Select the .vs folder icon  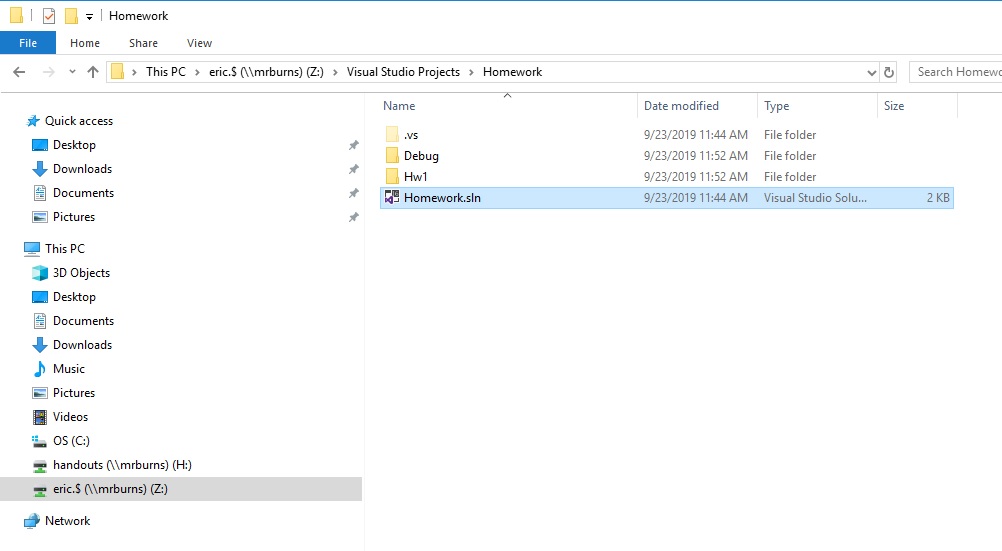click(x=392, y=135)
